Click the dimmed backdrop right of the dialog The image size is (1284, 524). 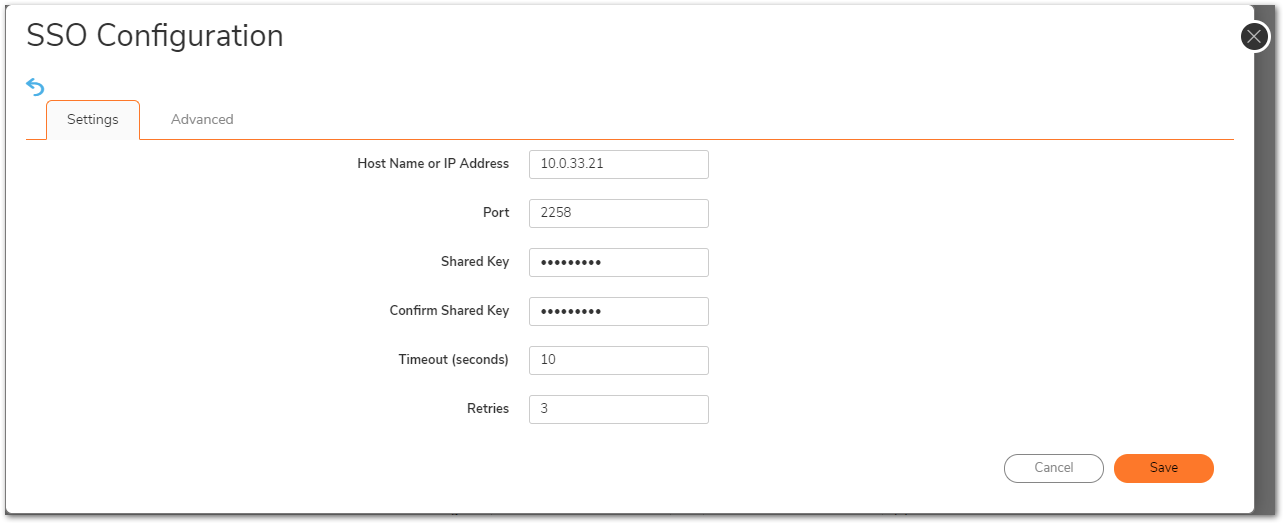pyautogui.click(x=1268, y=300)
